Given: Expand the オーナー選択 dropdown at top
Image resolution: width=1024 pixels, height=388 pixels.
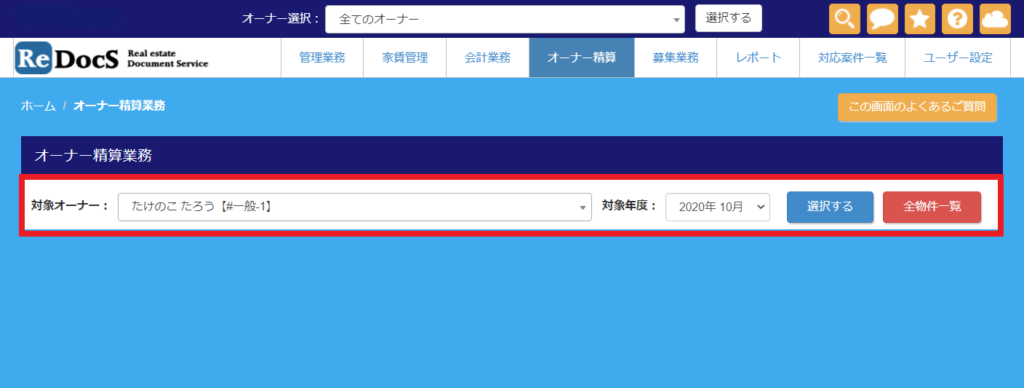Looking at the screenshot, I should point(505,20).
